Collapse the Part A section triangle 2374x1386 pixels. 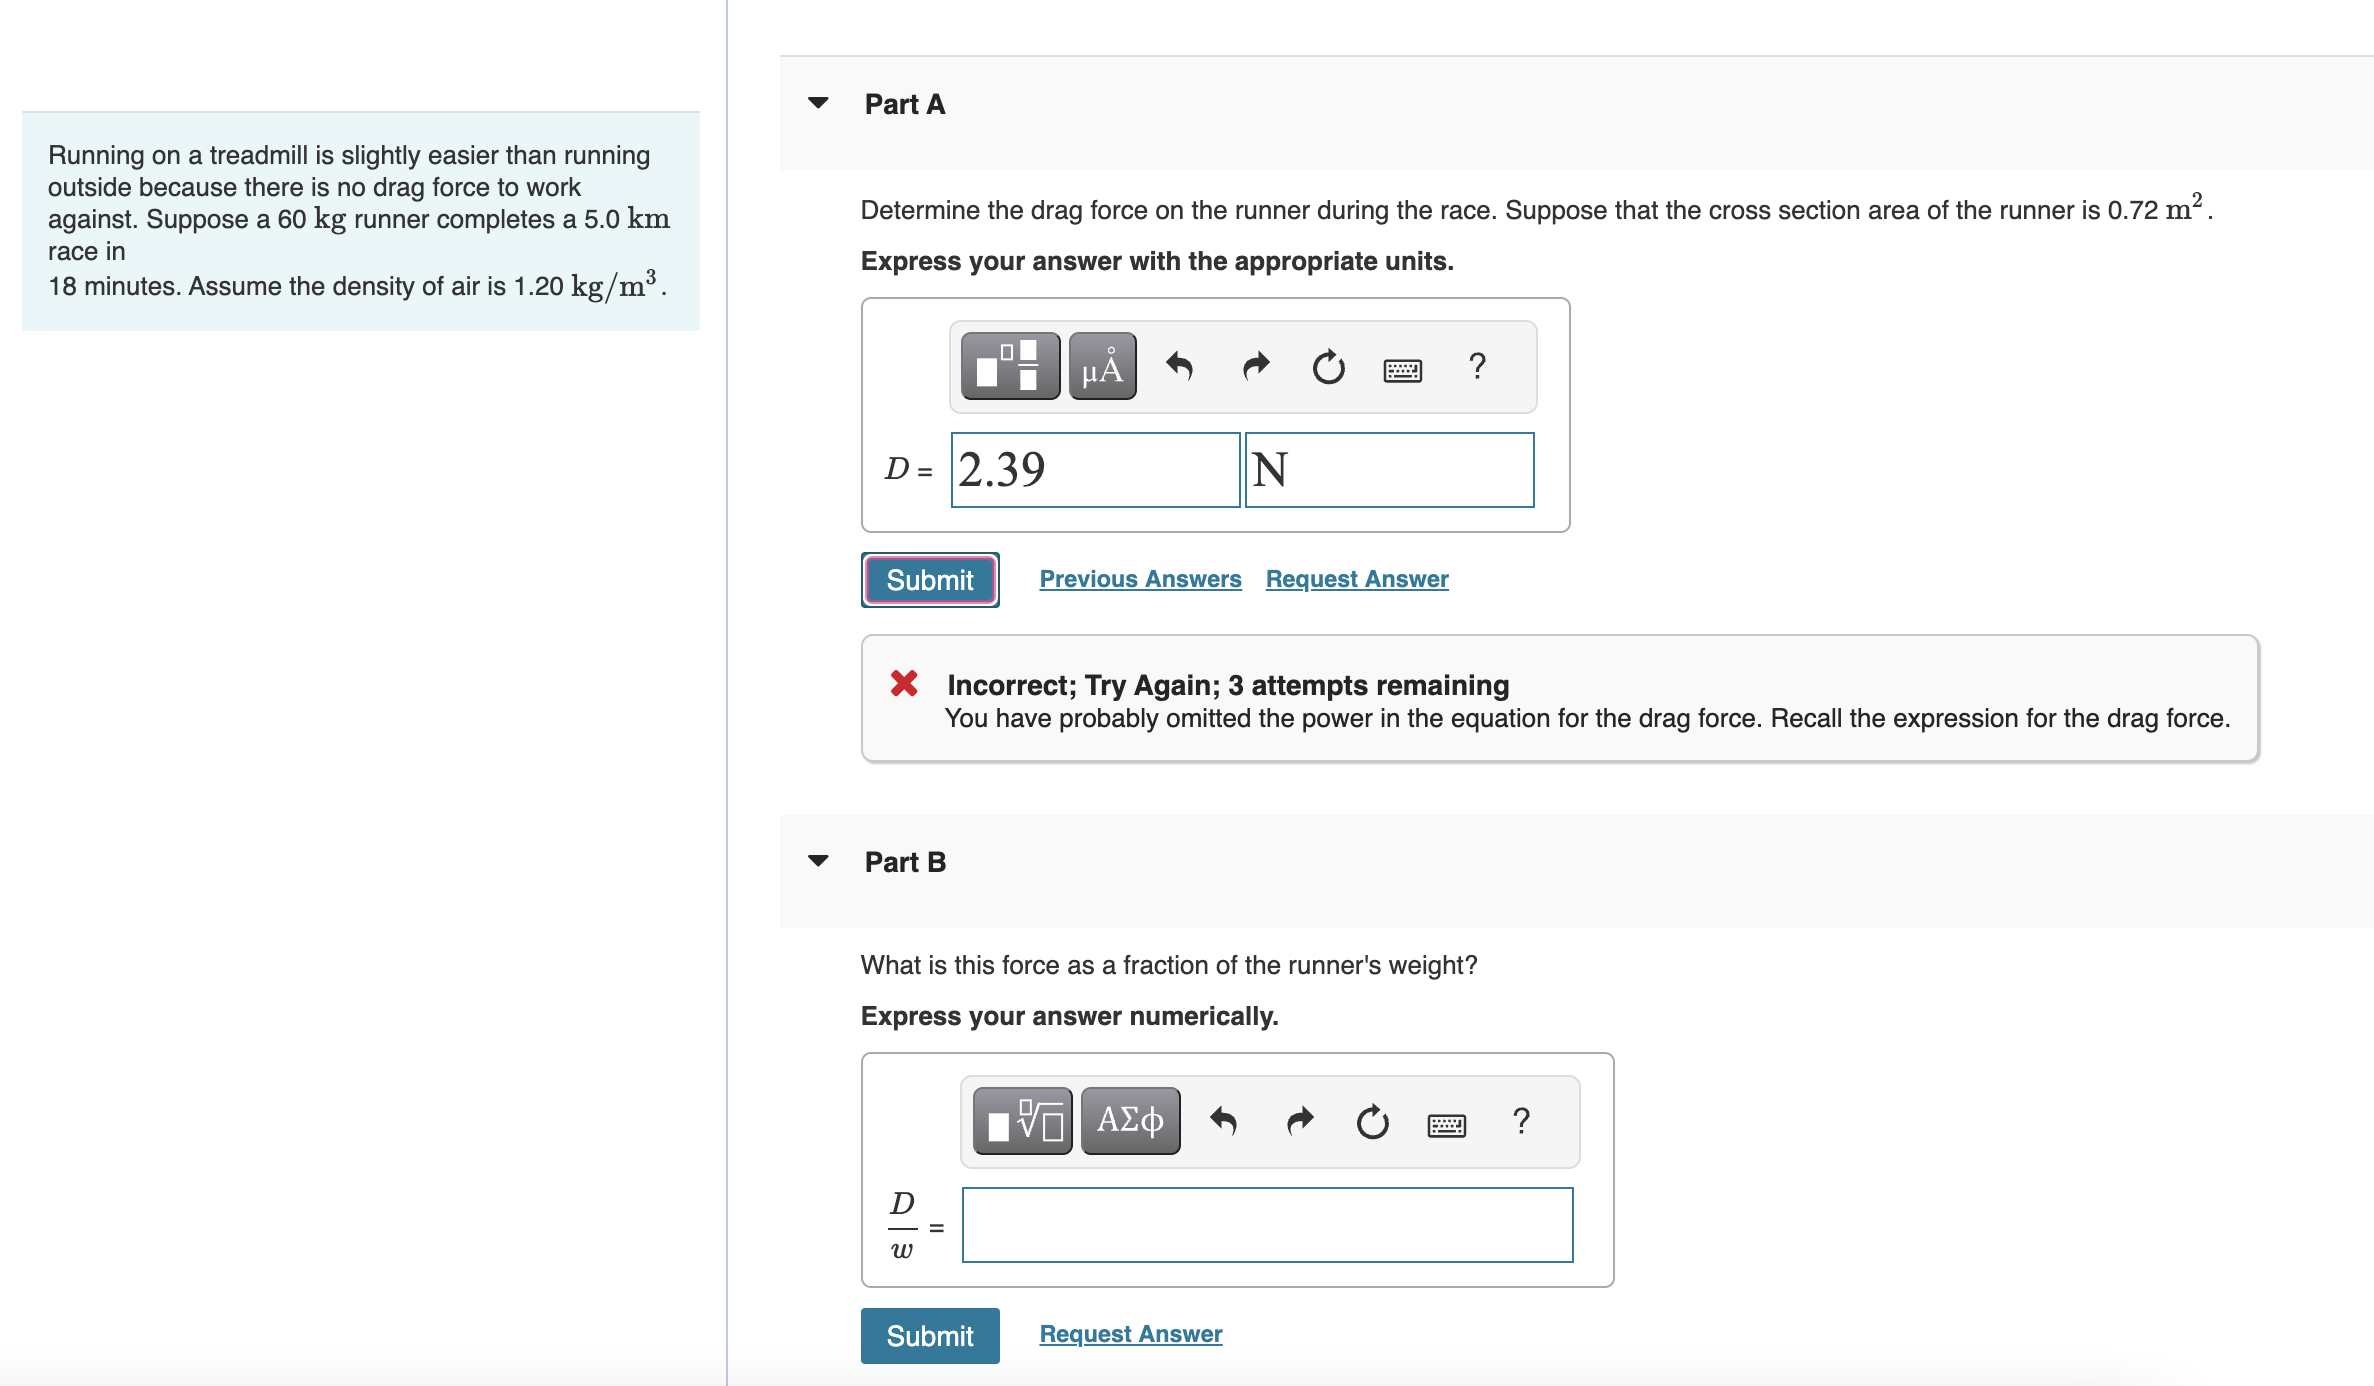pyautogui.click(x=818, y=103)
